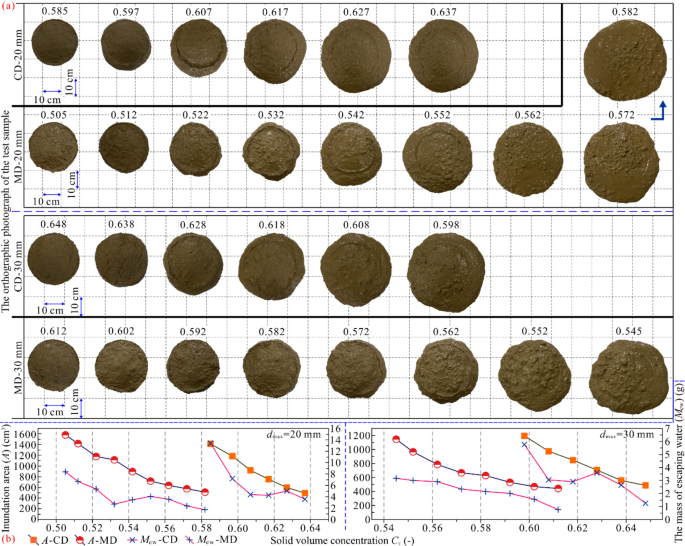Select the CD-30 mm sample labeled 0.648

point(53,259)
